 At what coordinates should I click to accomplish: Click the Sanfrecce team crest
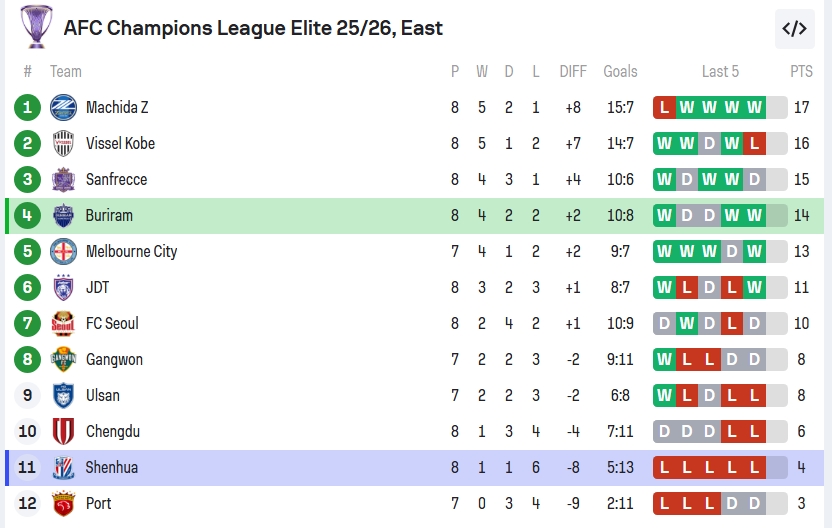click(x=63, y=179)
